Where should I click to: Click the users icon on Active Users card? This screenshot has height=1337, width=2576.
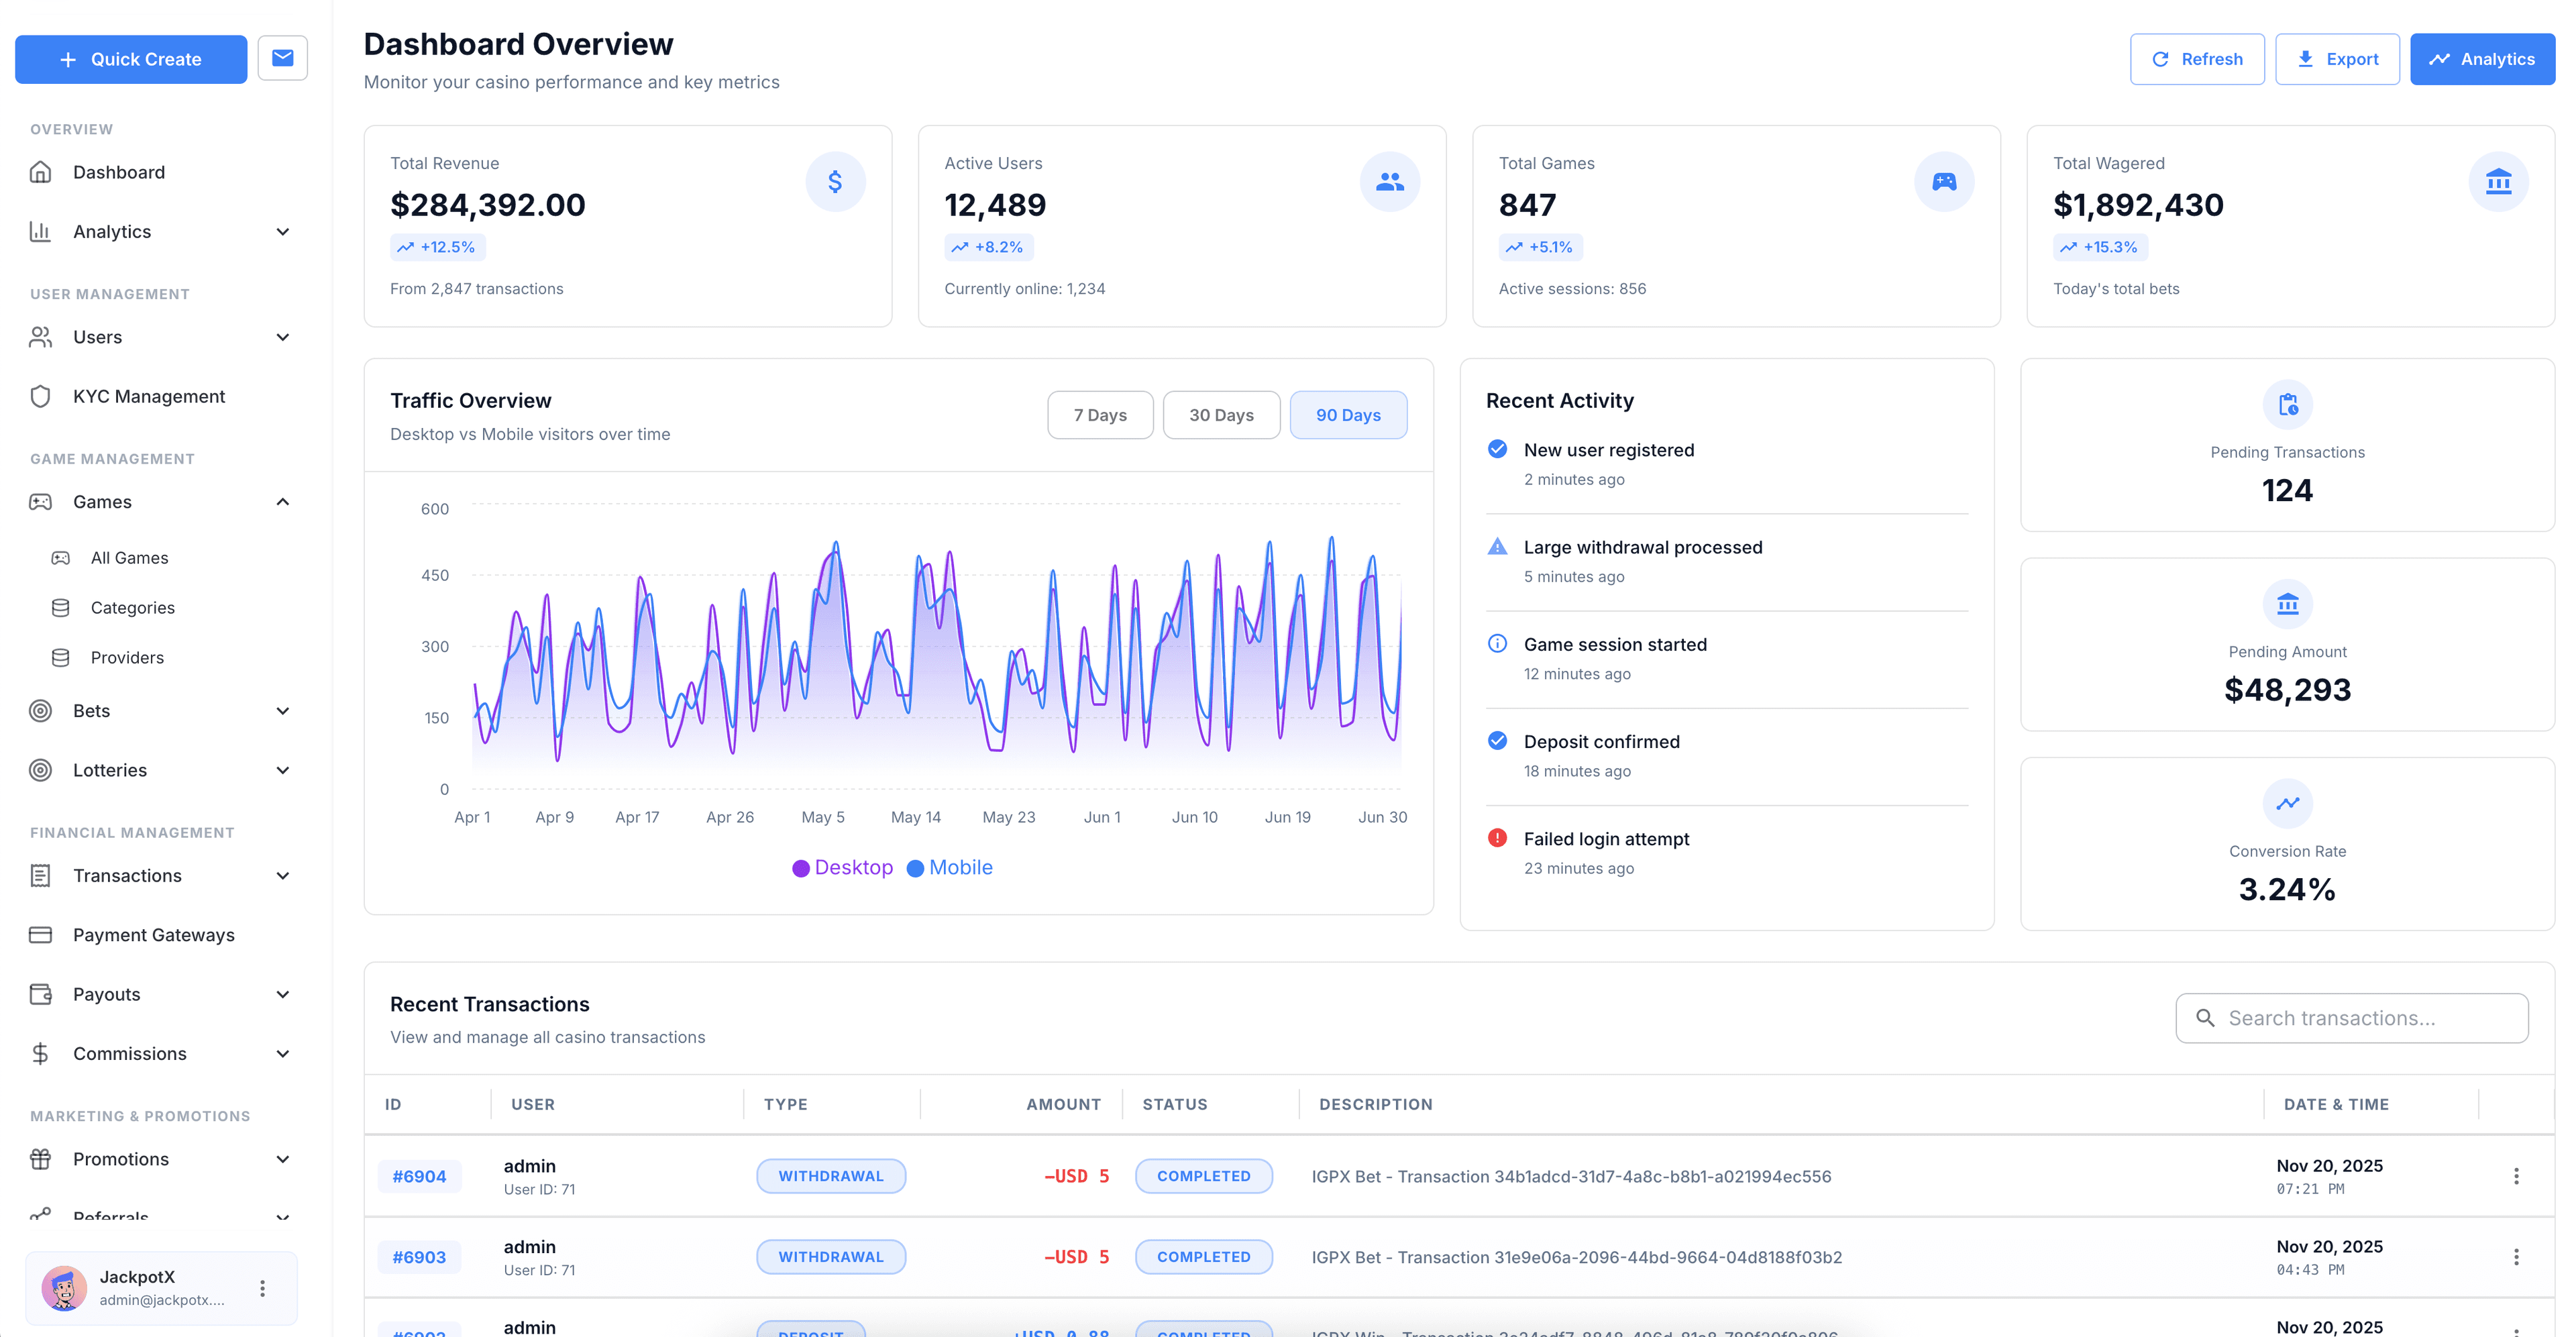[1390, 181]
